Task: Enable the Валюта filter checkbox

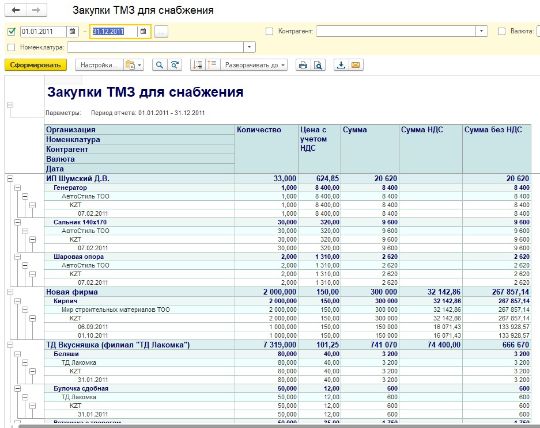Action: click(x=502, y=31)
